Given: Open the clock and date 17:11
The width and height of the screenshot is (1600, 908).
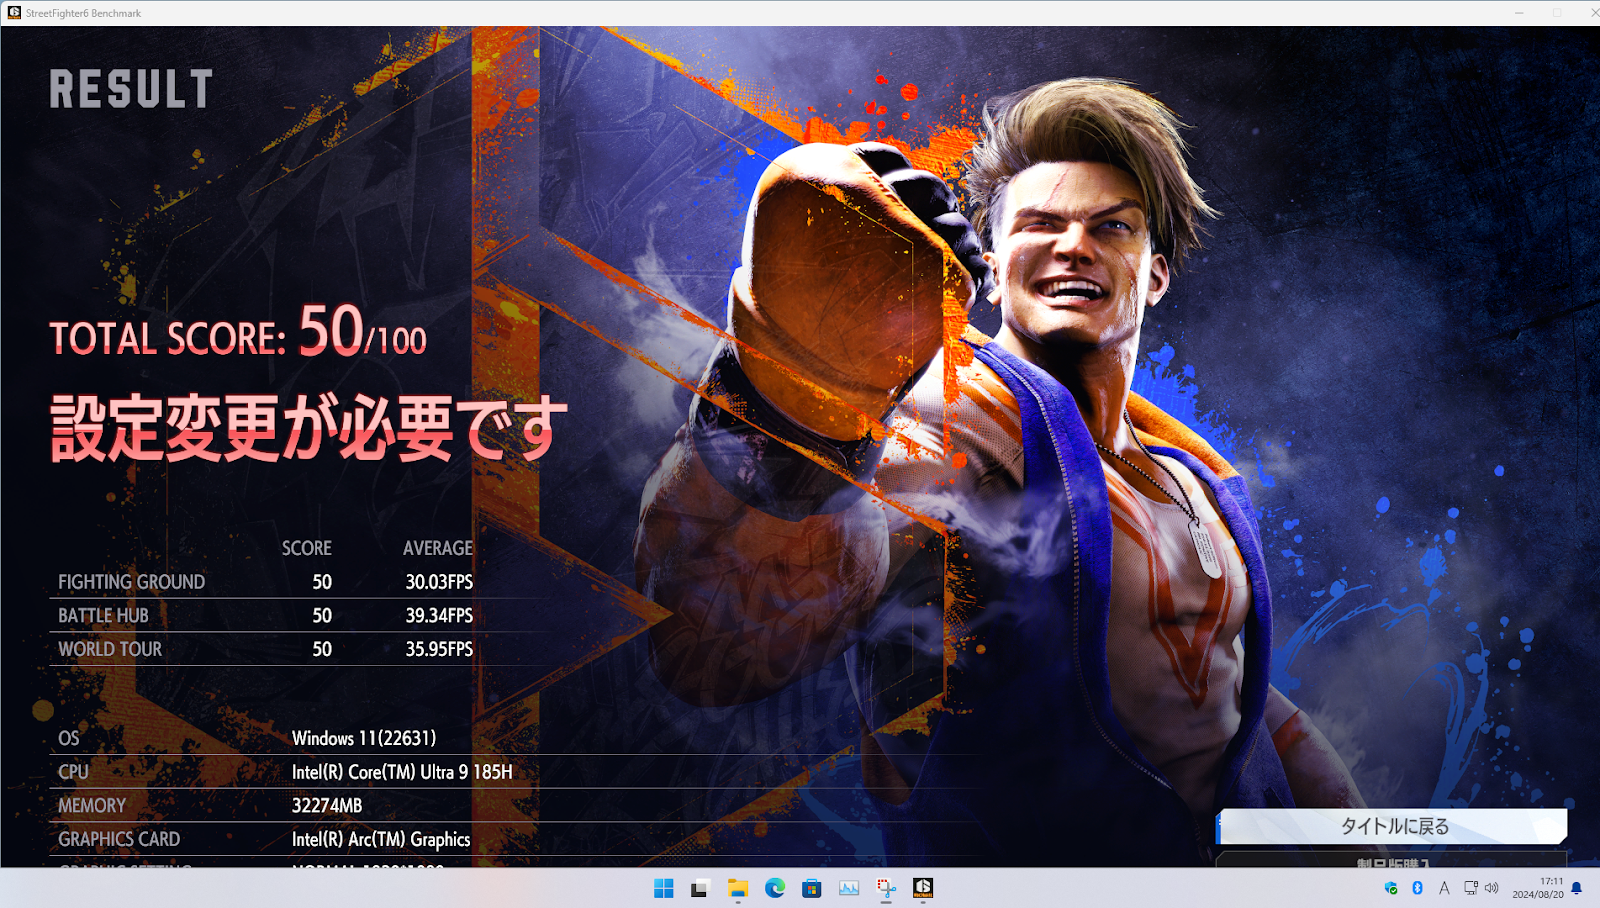Looking at the screenshot, I should point(1538,888).
